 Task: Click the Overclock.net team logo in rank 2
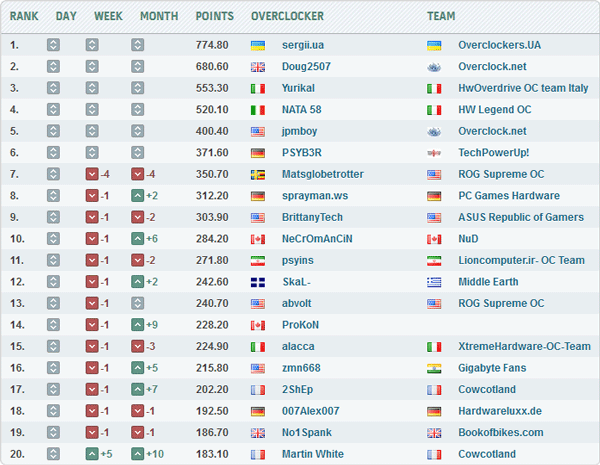[x=433, y=67]
